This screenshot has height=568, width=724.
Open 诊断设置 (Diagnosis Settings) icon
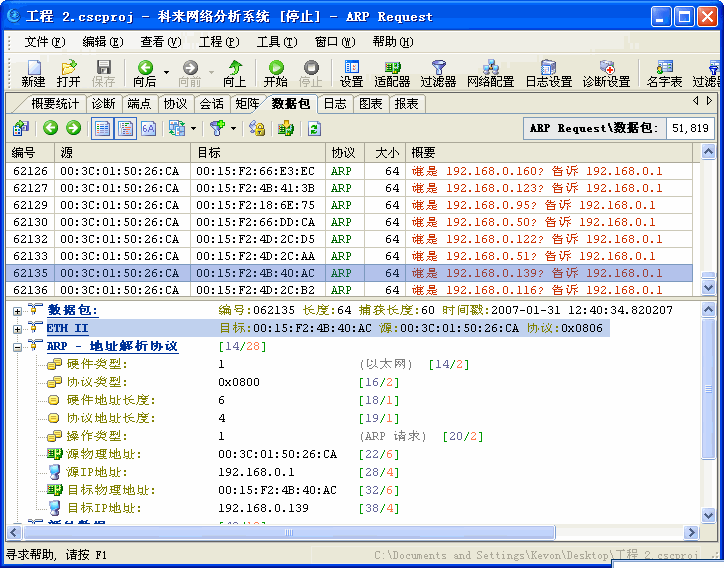[606, 74]
